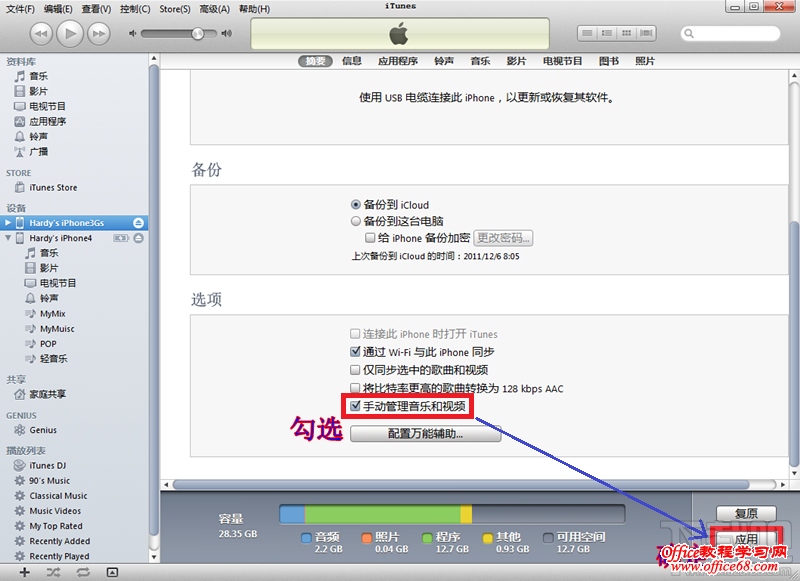Screen dimensions: 800x581
Task: Select the 铃声 tab
Action: pos(444,61)
